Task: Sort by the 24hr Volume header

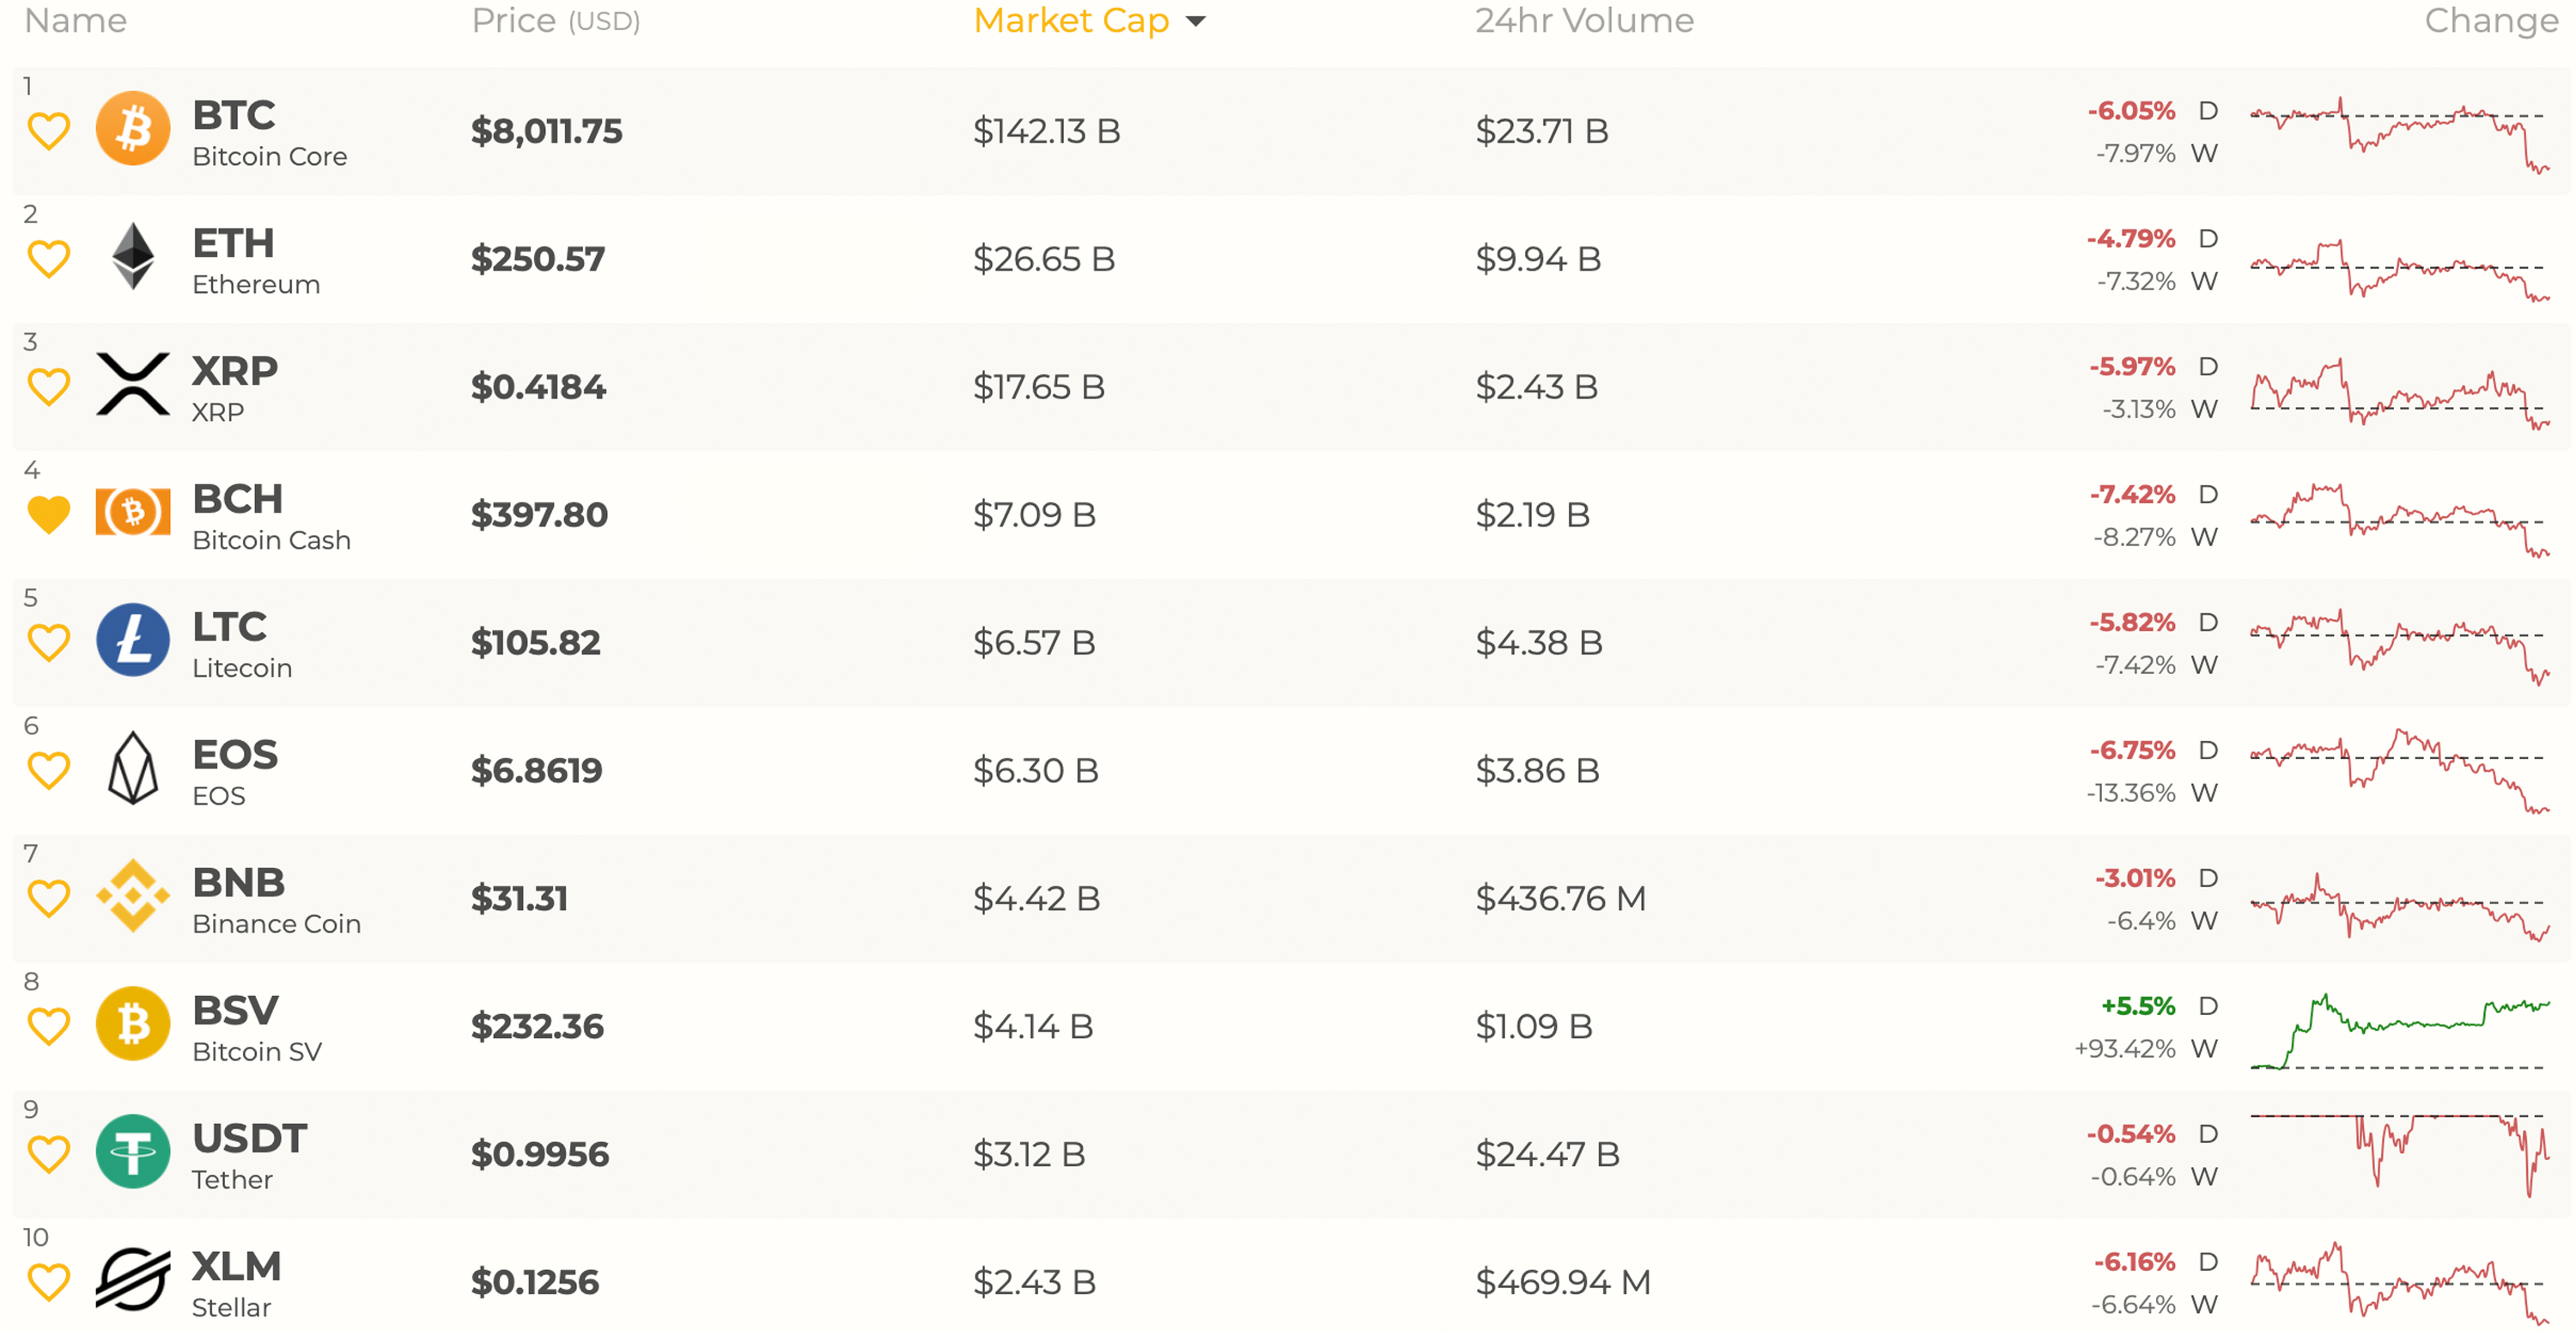Action: [x=1584, y=21]
